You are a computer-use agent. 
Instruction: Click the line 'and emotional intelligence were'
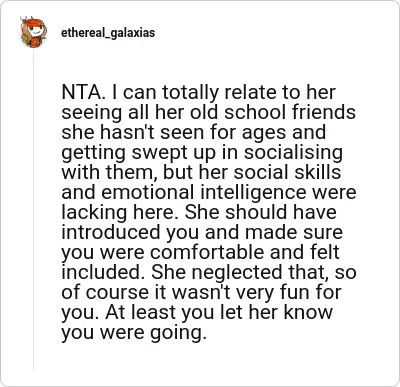[x=209, y=193]
